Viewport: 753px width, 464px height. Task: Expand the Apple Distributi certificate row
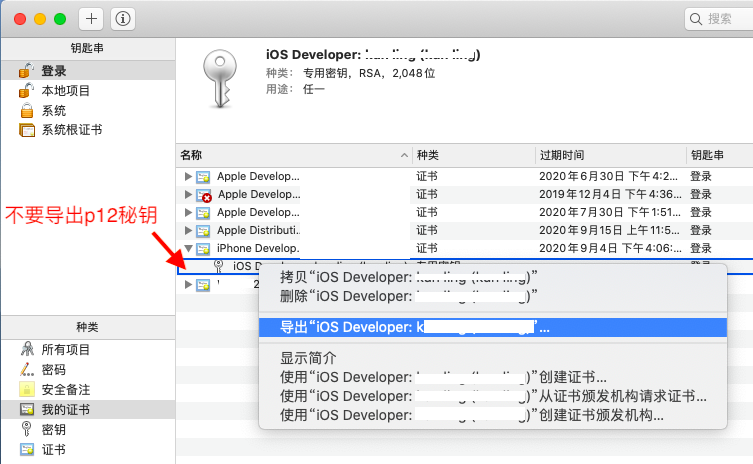coord(188,231)
